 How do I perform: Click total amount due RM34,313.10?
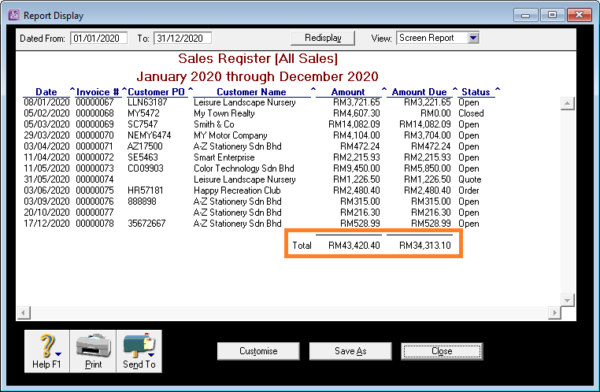pos(425,245)
